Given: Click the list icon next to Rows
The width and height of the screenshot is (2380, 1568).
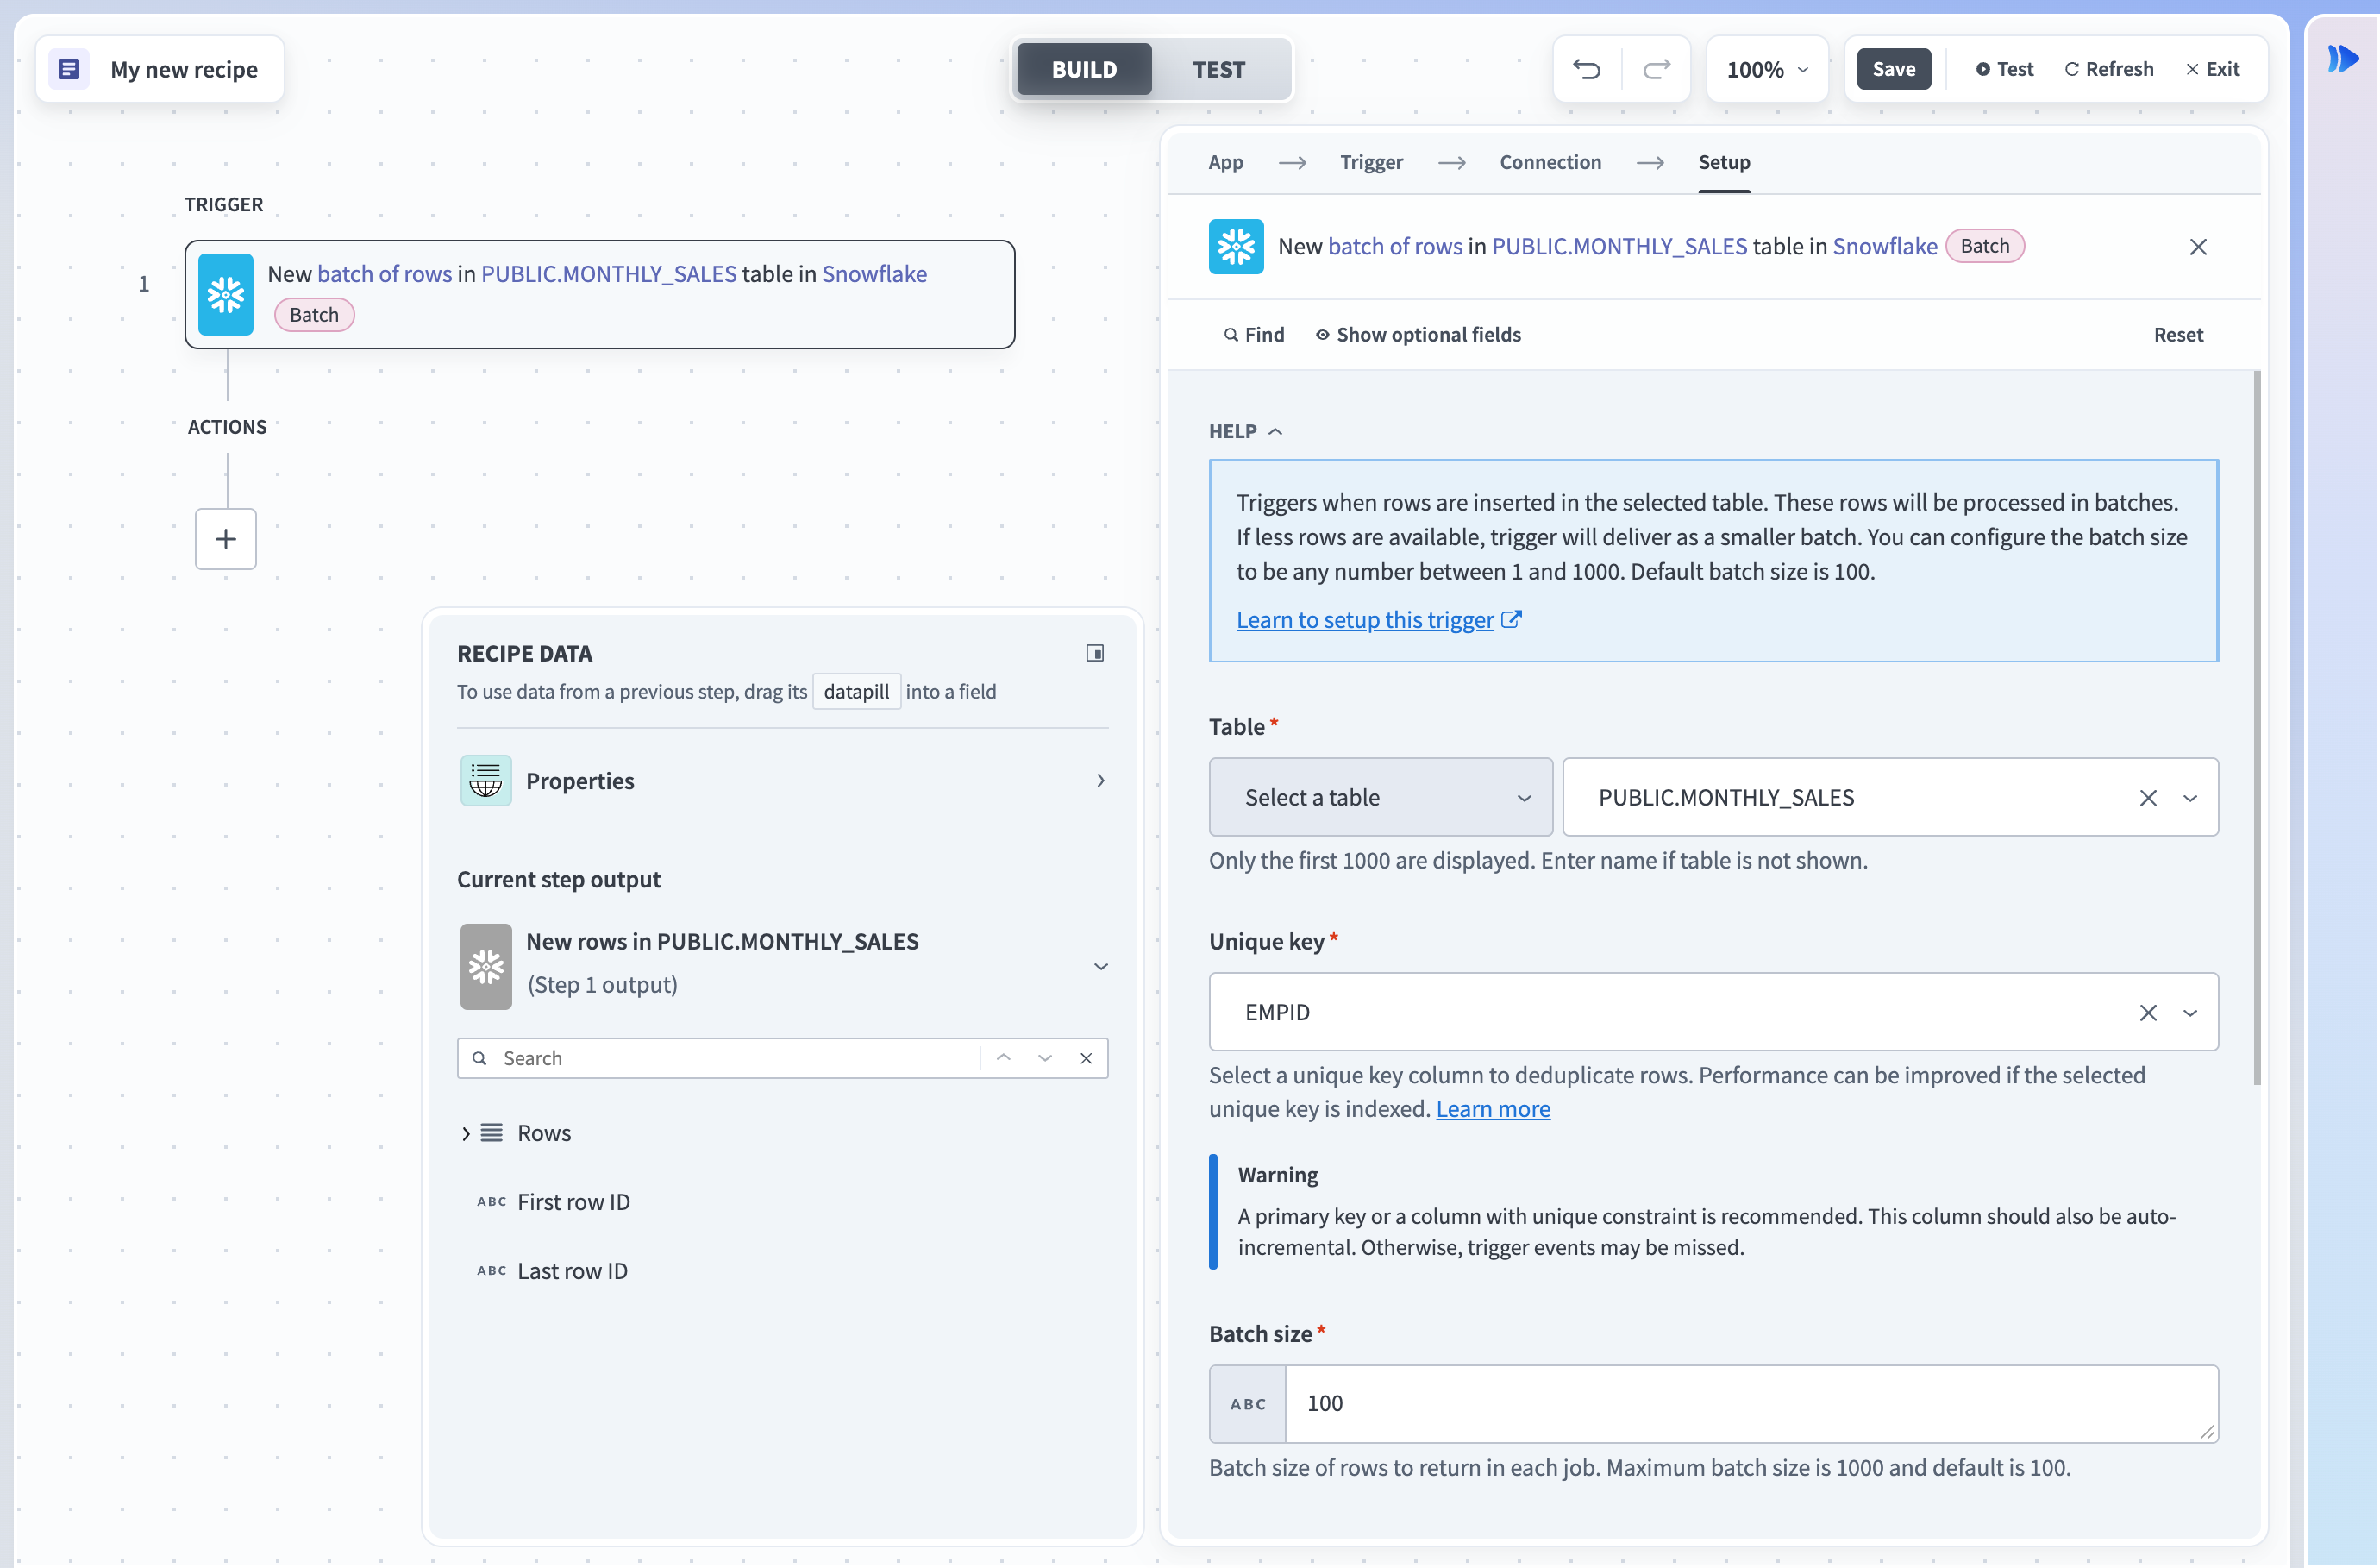Looking at the screenshot, I should (491, 1133).
